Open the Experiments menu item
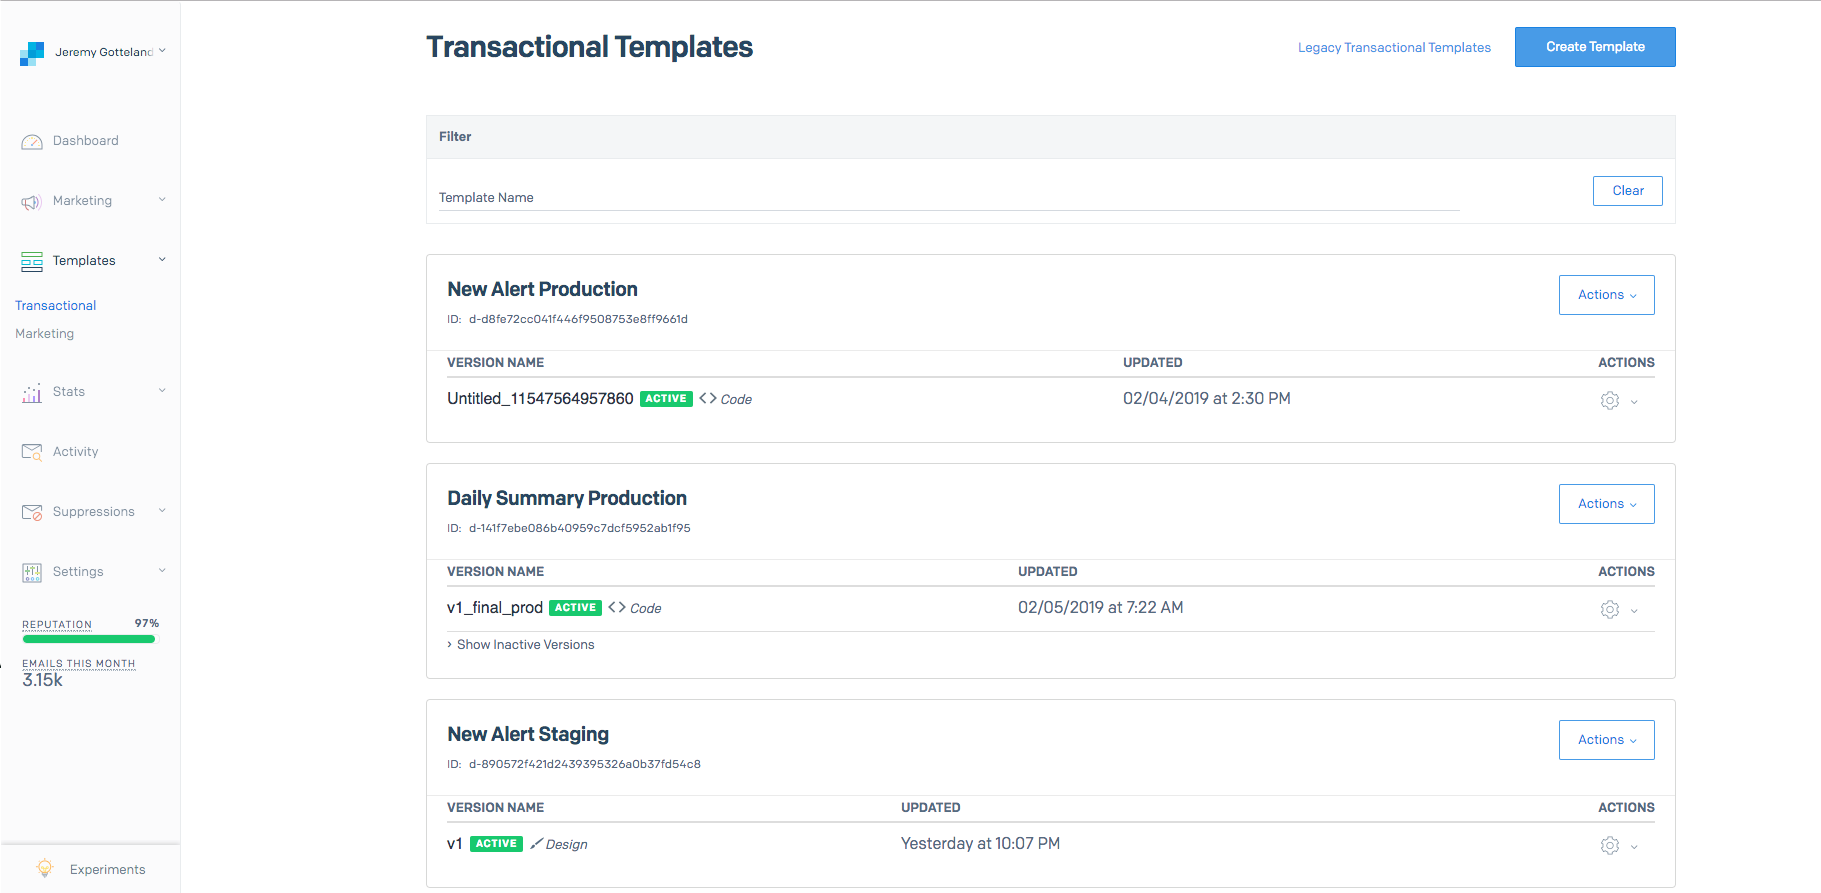 [x=107, y=870]
